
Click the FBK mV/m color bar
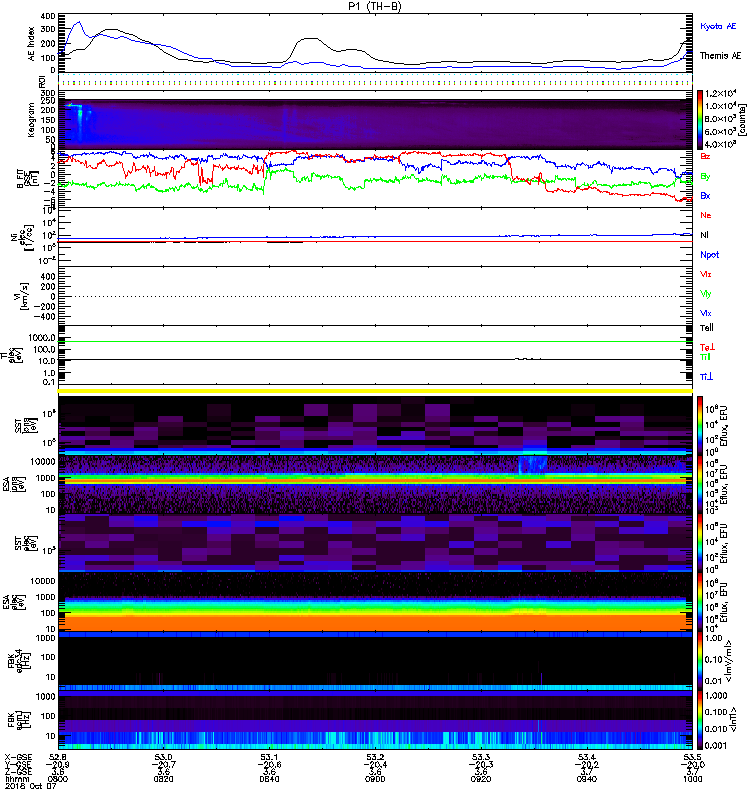click(700, 661)
